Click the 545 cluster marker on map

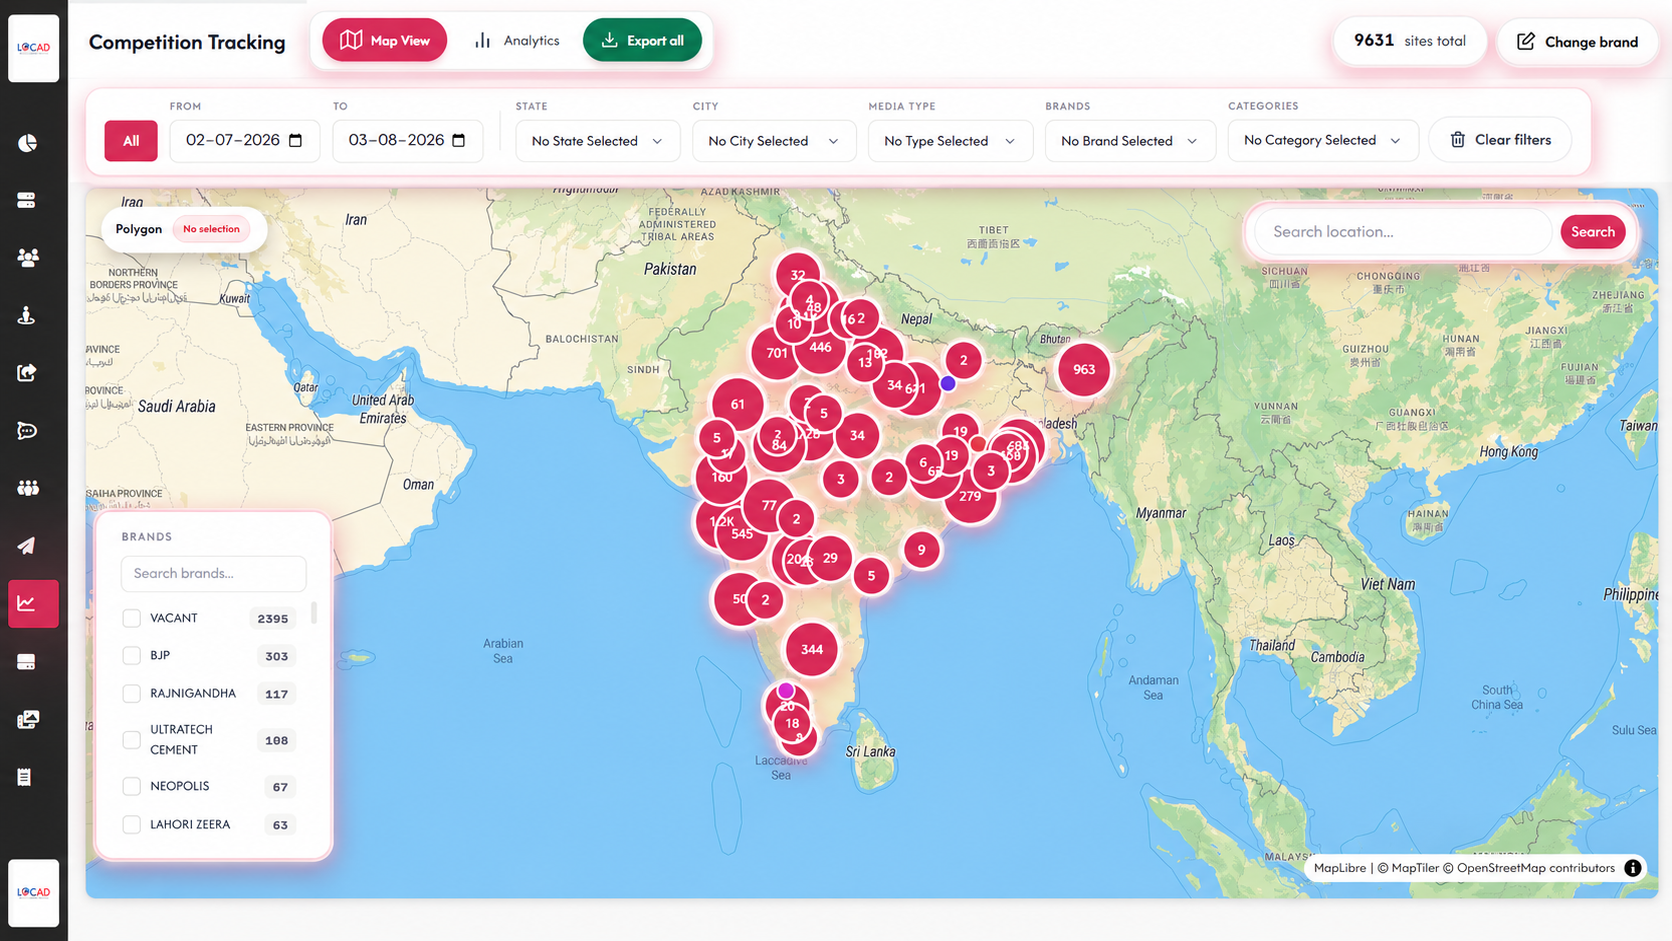click(742, 534)
